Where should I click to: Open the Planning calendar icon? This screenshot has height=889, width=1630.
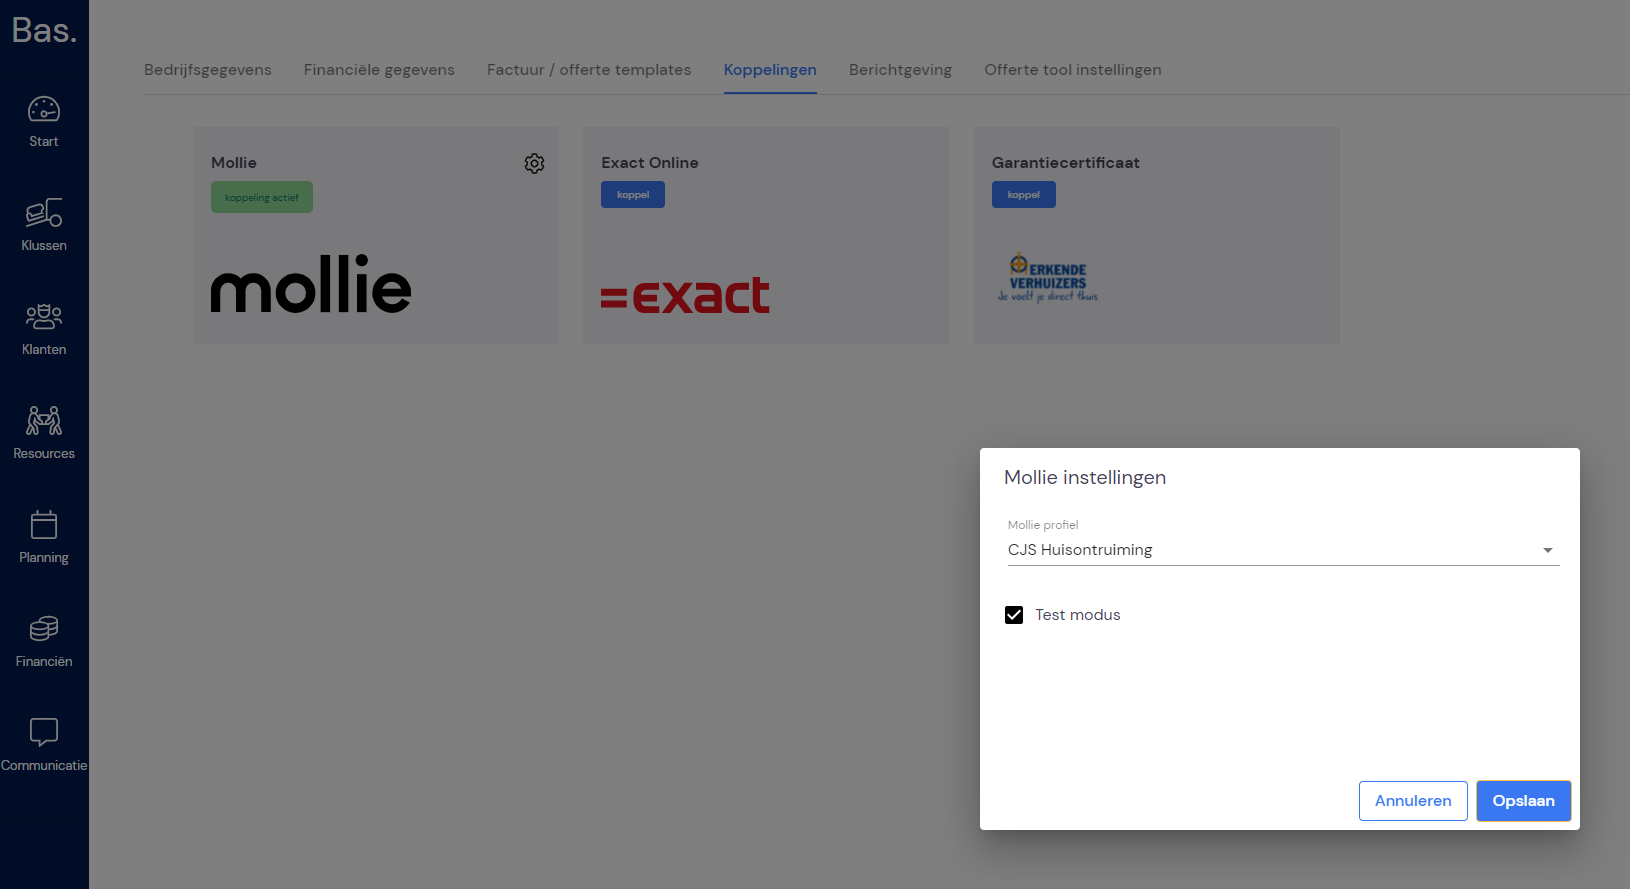coord(44,525)
